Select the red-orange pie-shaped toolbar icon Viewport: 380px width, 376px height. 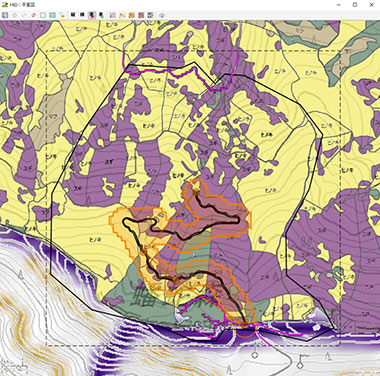(x=33, y=15)
